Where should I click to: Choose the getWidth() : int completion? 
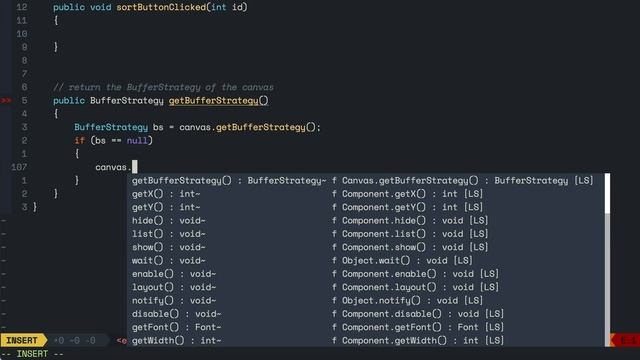(366, 340)
